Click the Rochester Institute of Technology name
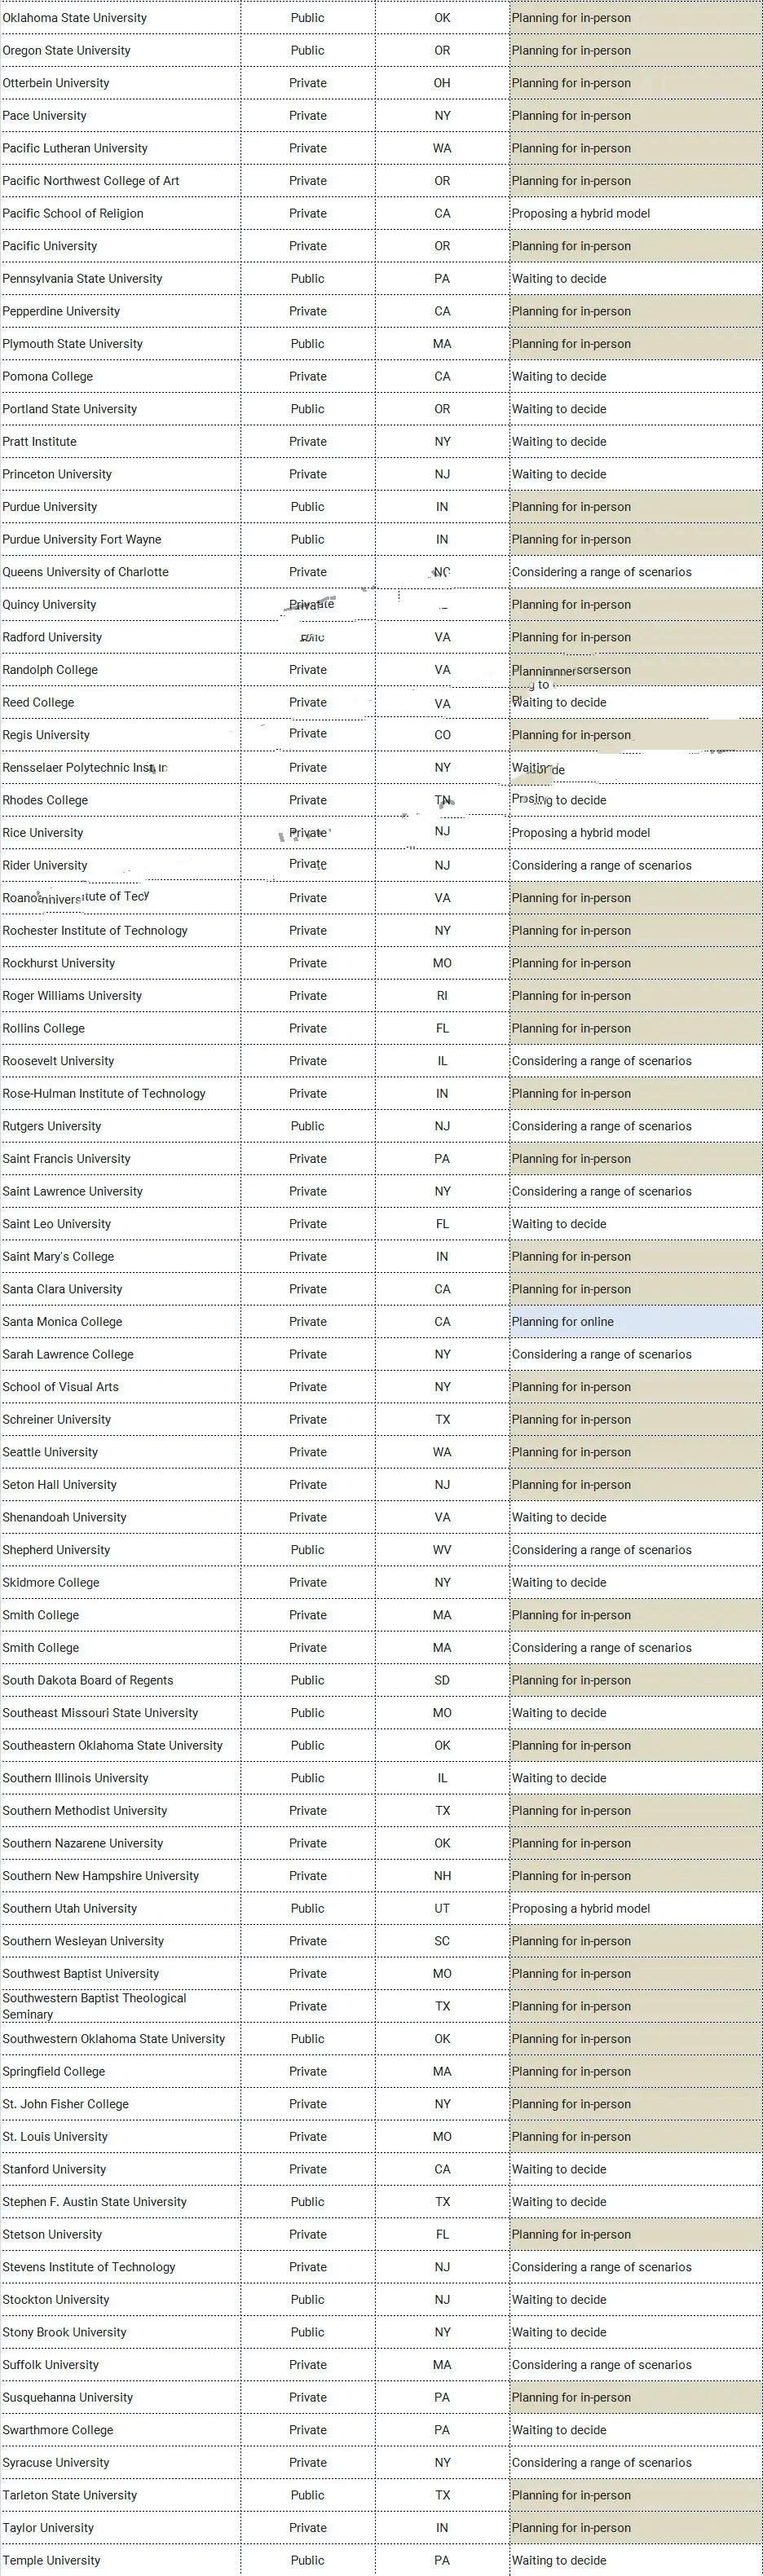 point(95,930)
